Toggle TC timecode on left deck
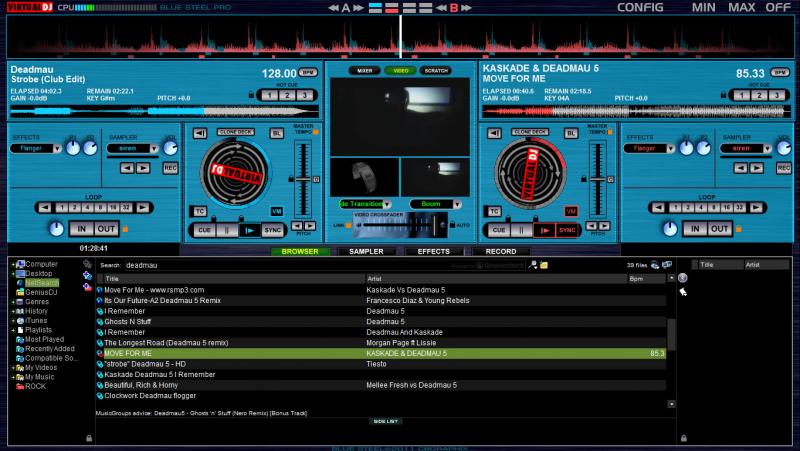The height and width of the screenshot is (451, 800). click(199, 211)
